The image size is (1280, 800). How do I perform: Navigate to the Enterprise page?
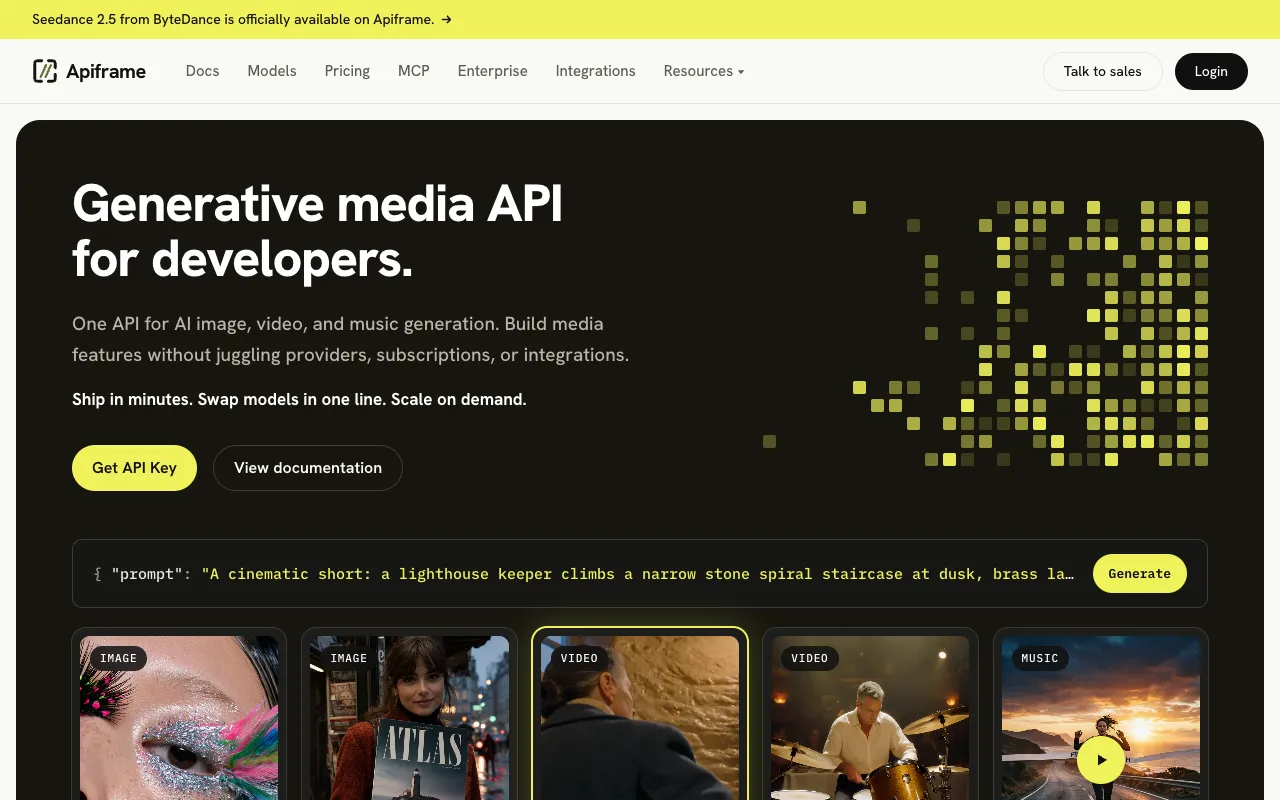click(x=492, y=71)
